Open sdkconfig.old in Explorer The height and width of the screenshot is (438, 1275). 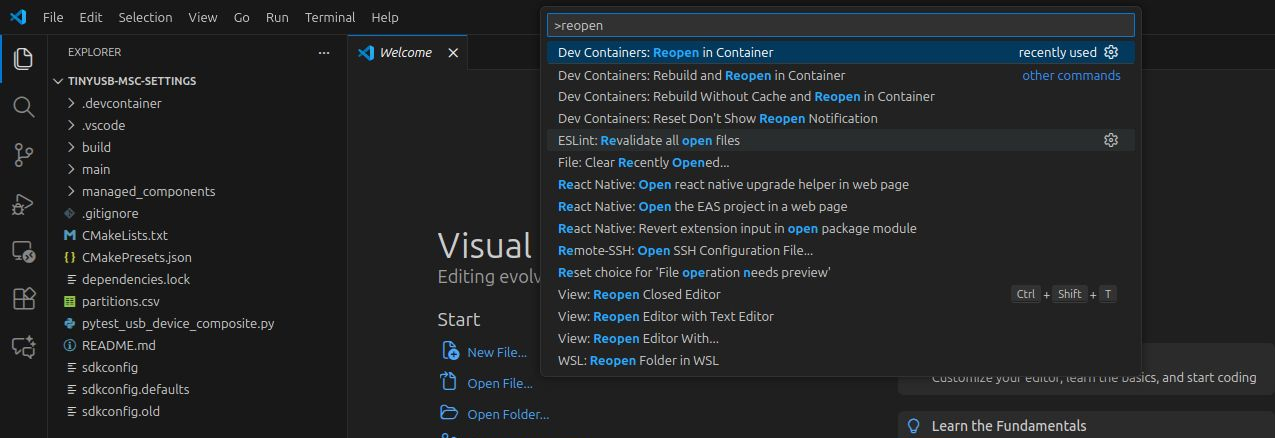[198, 411]
